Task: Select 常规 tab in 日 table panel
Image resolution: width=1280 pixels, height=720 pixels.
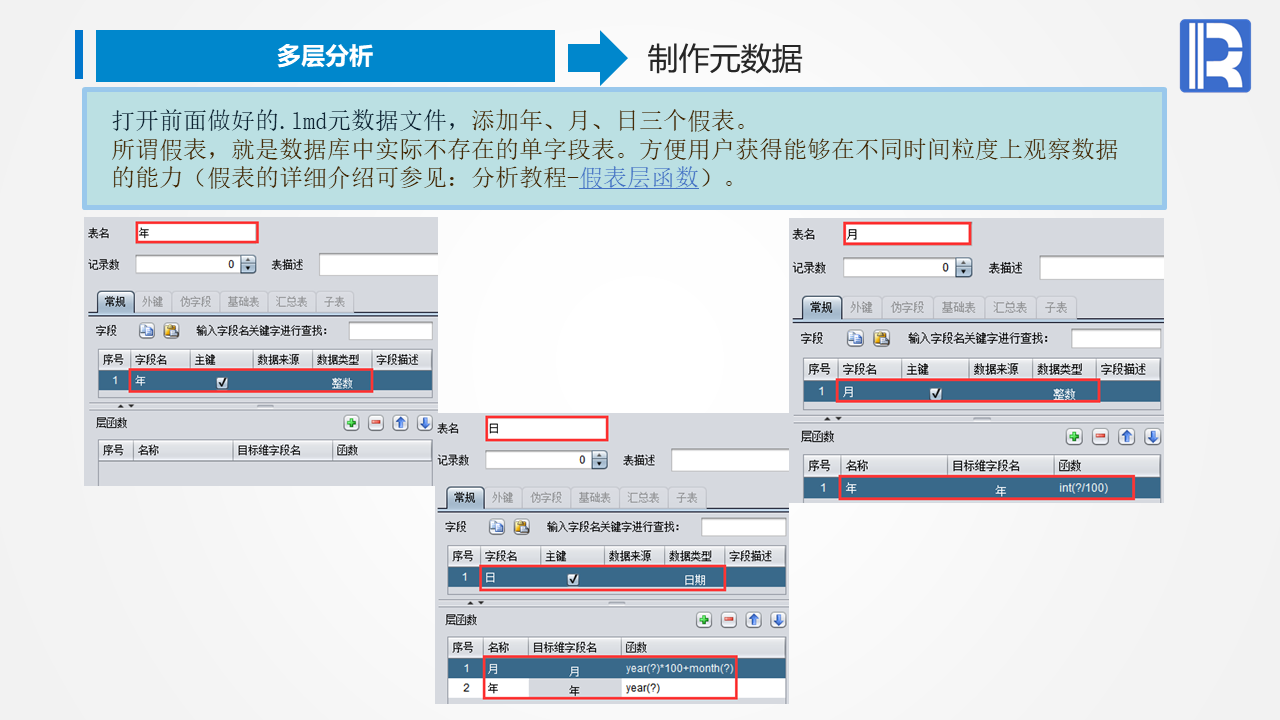Action: (x=465, y=497)
